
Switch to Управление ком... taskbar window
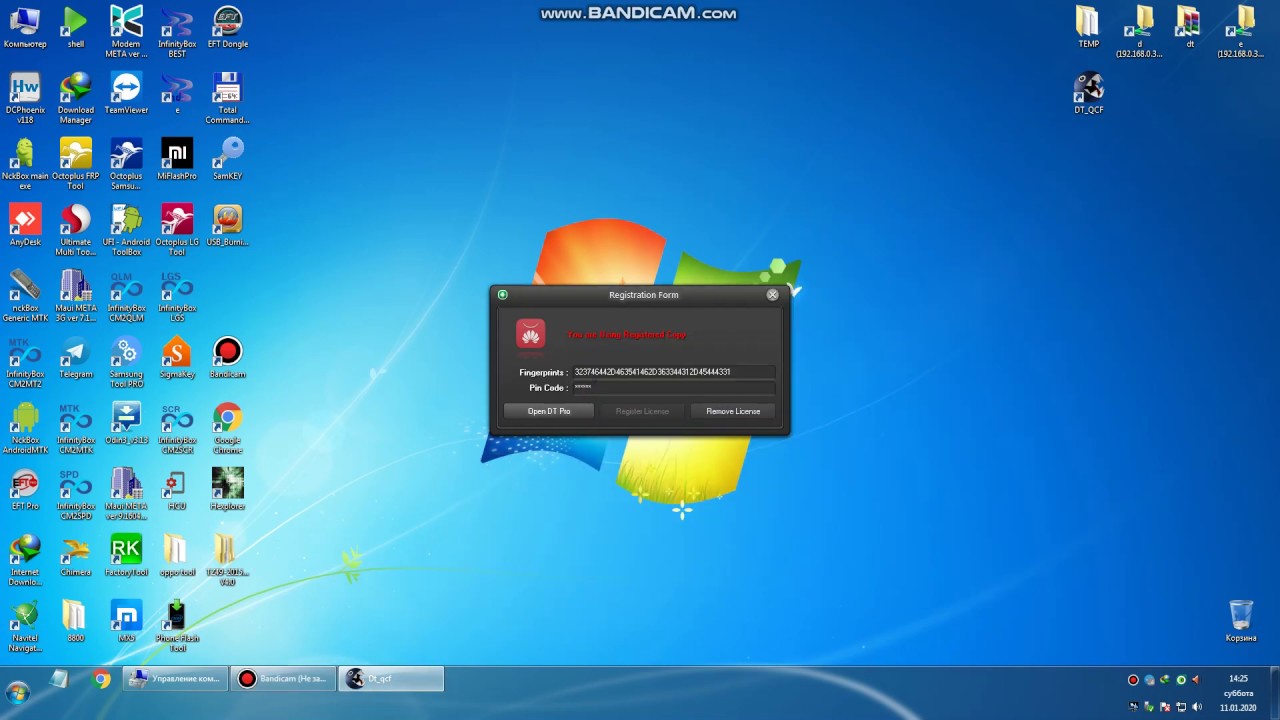click(x=175, y=679)
